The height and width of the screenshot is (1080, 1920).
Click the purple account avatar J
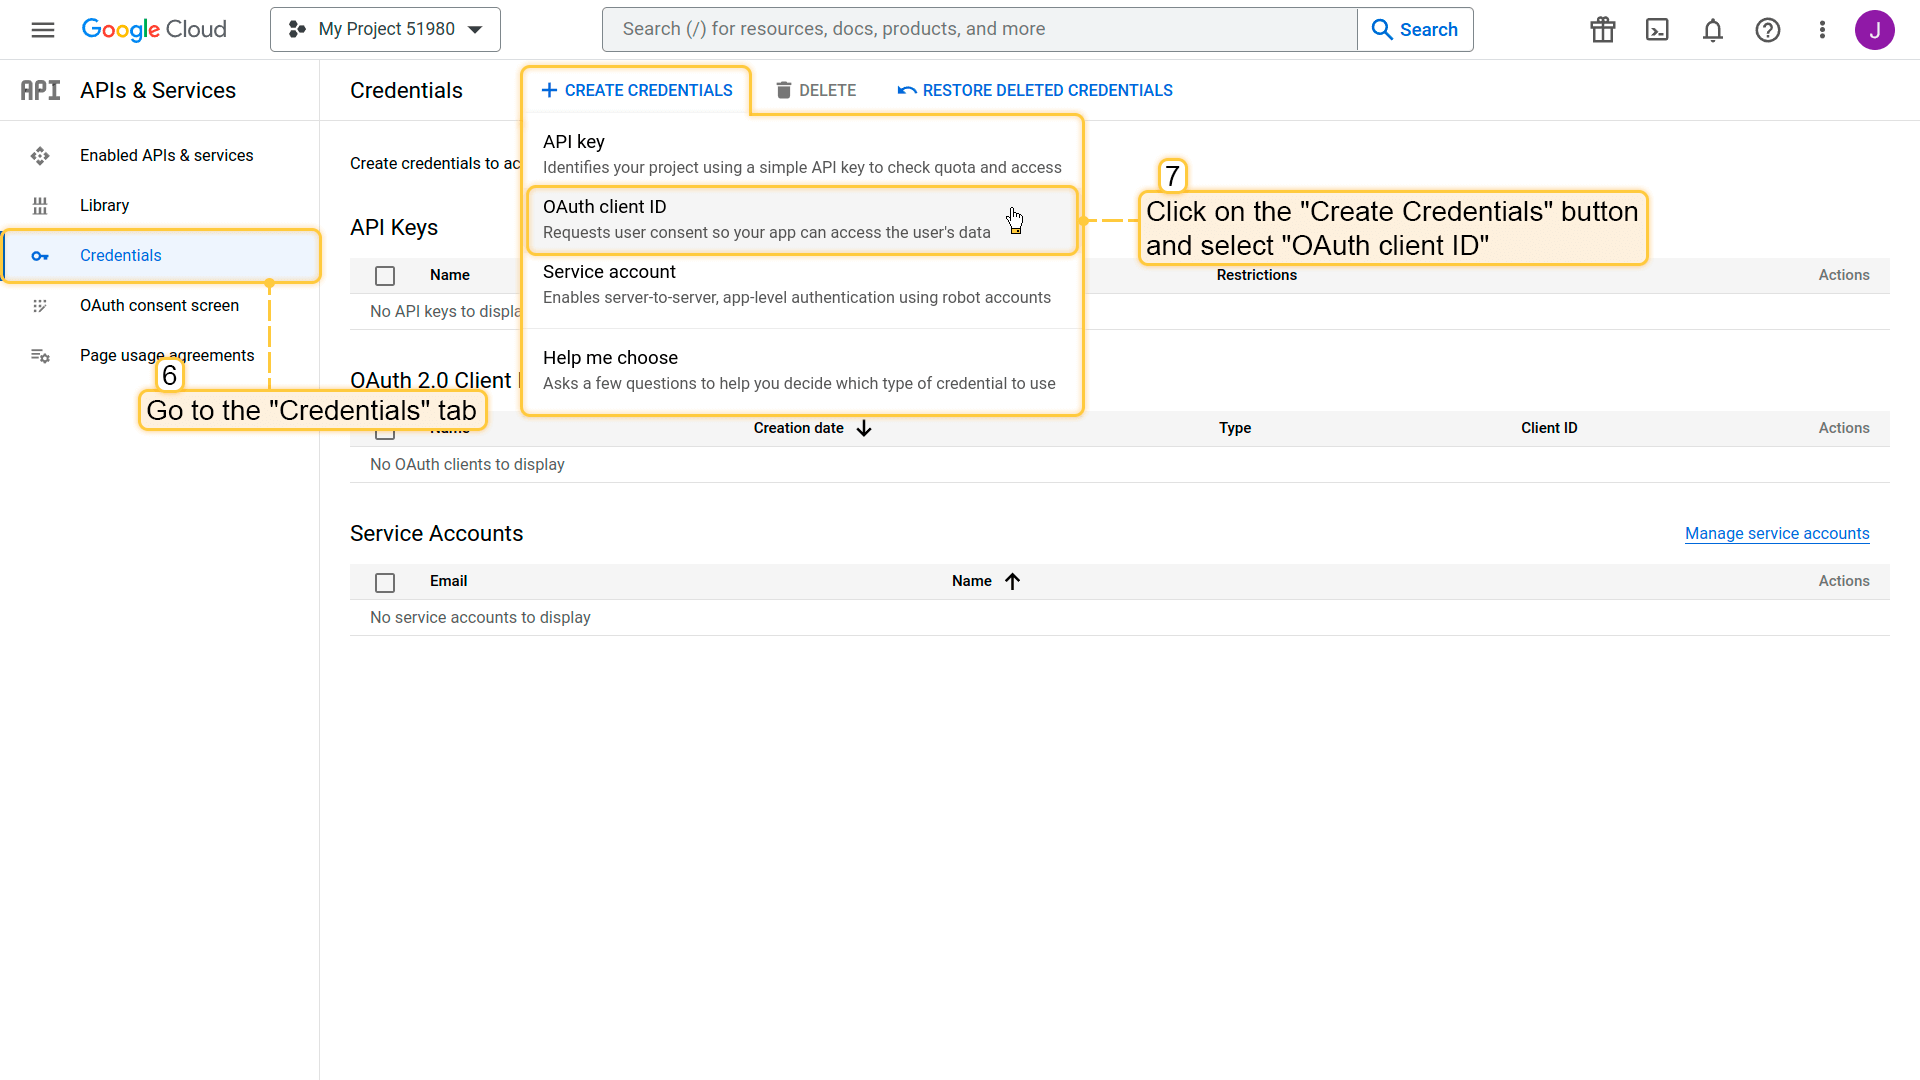(1874, 30)
